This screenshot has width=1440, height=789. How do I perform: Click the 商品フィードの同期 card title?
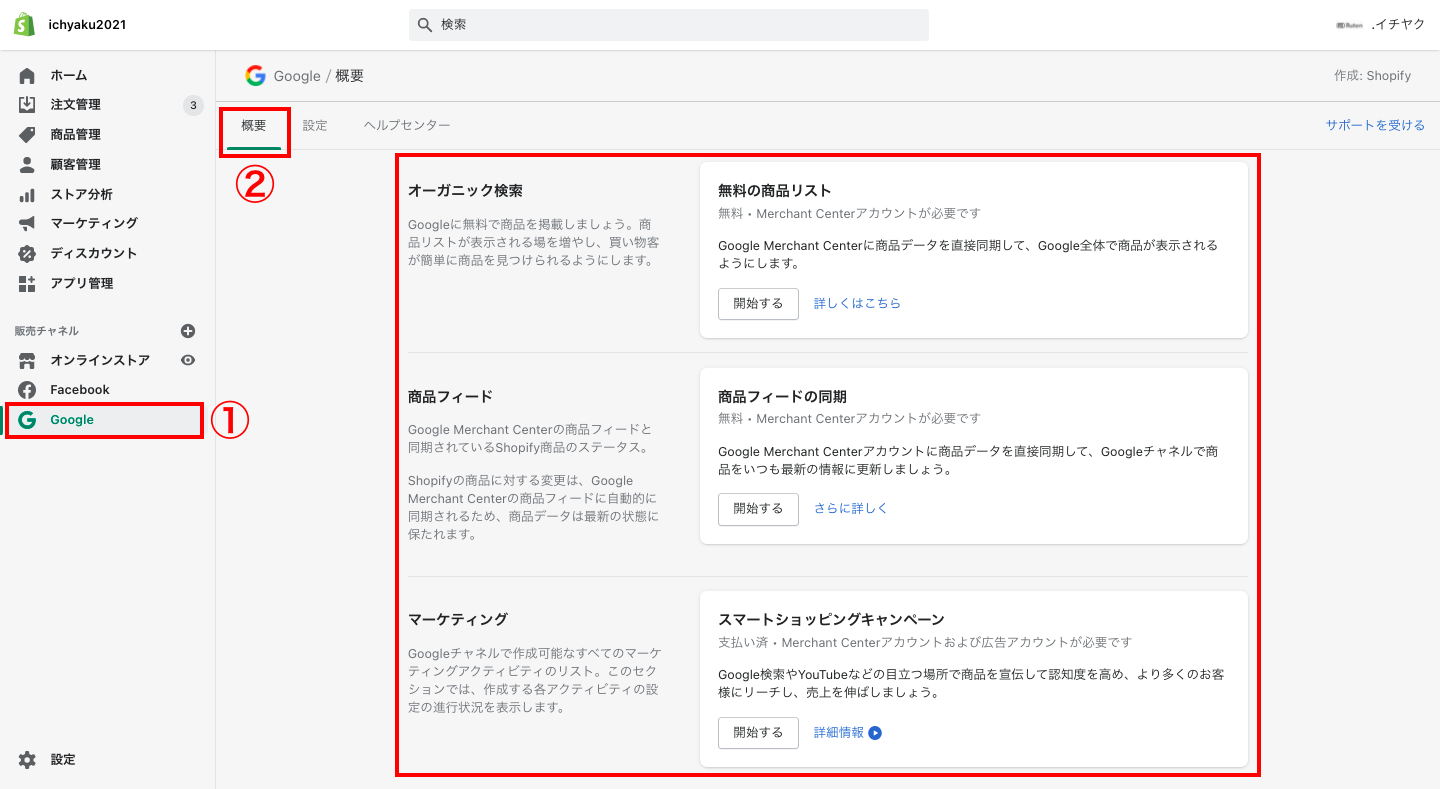[783, 396]
